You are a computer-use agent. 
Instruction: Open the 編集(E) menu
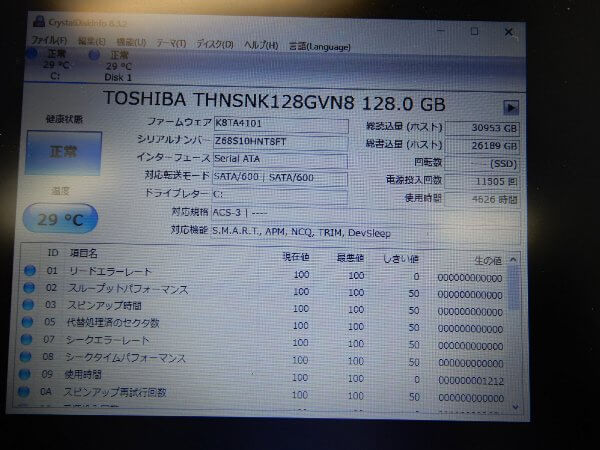pyautogui.click(x=91, y=41)
